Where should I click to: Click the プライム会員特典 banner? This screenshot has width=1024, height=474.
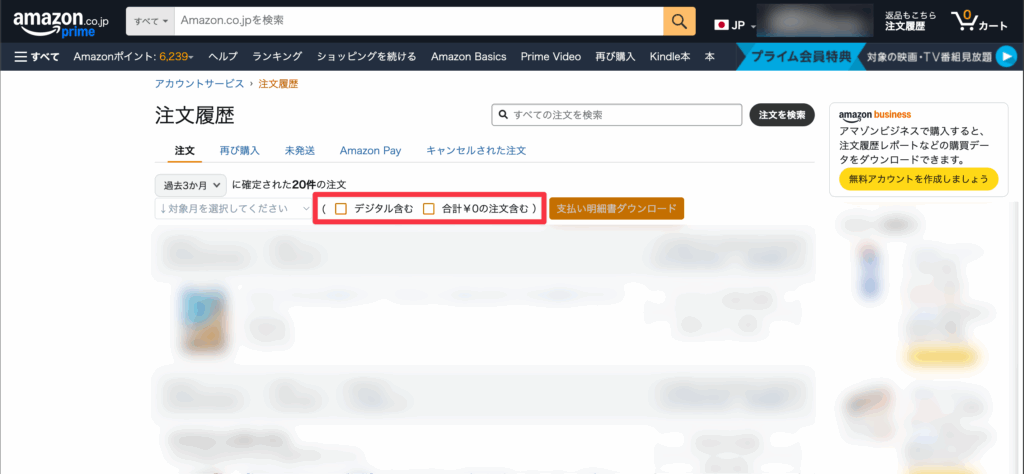click(801, 57)
